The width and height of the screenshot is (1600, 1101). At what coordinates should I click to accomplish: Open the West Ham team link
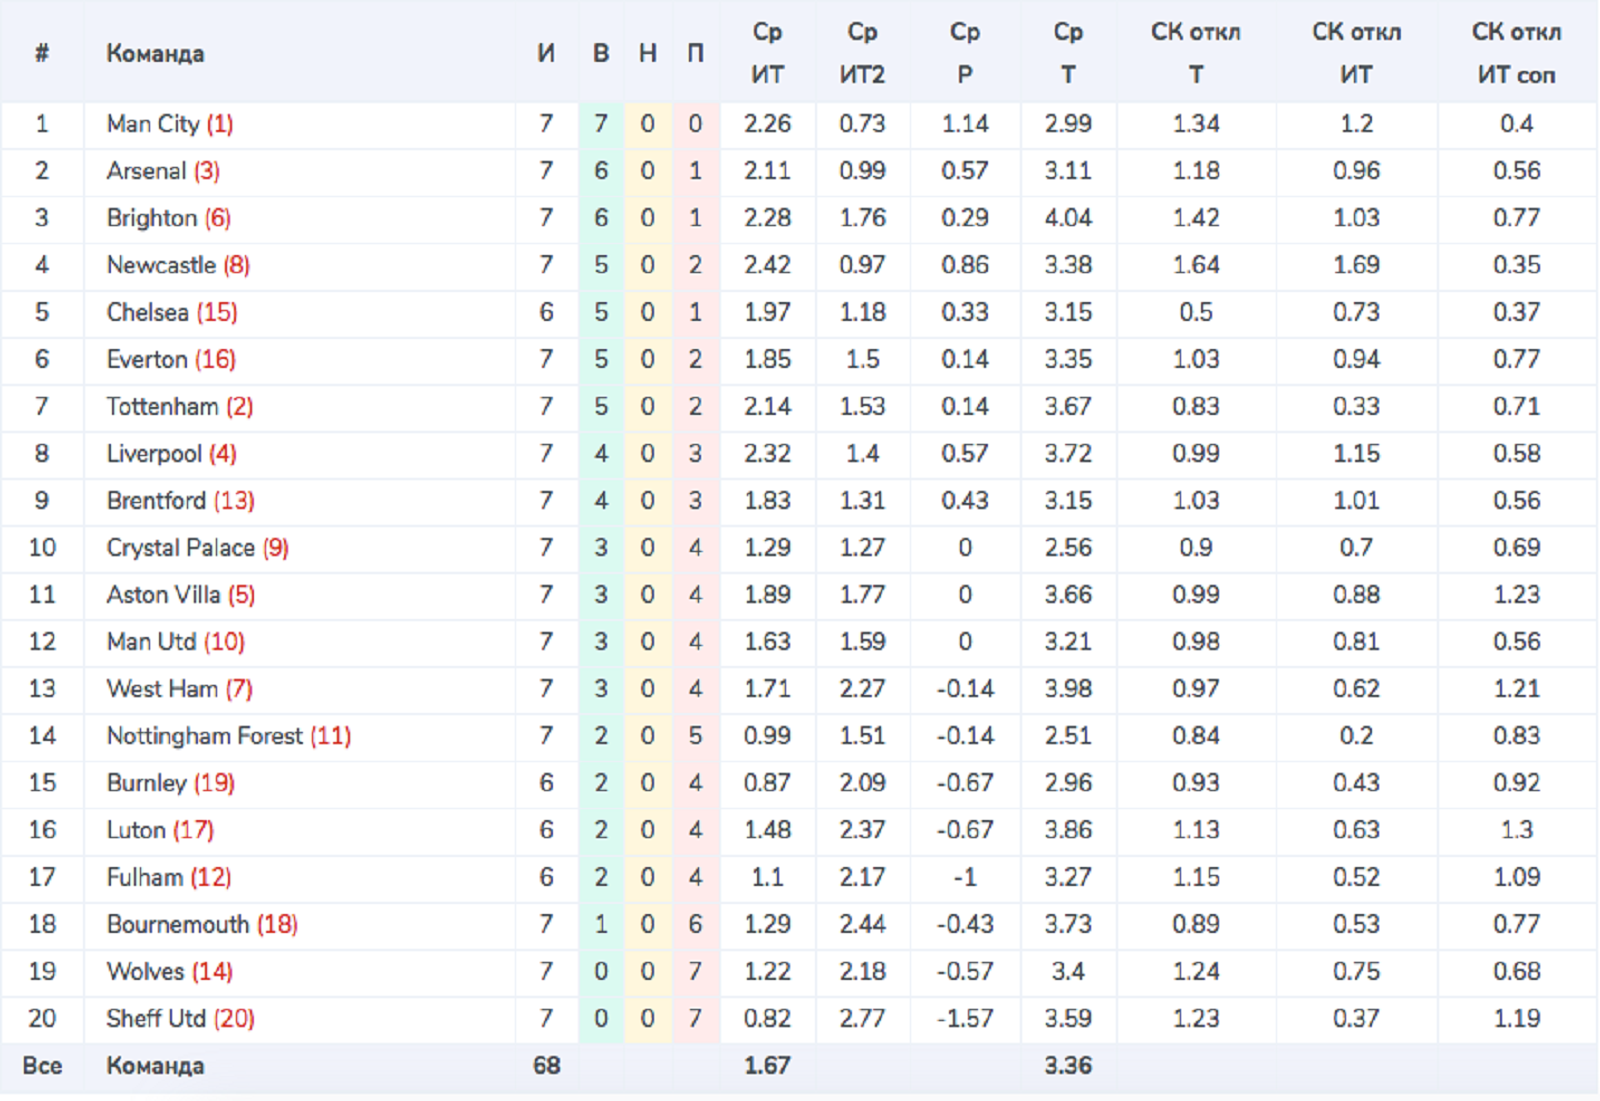tap(162, 688)
